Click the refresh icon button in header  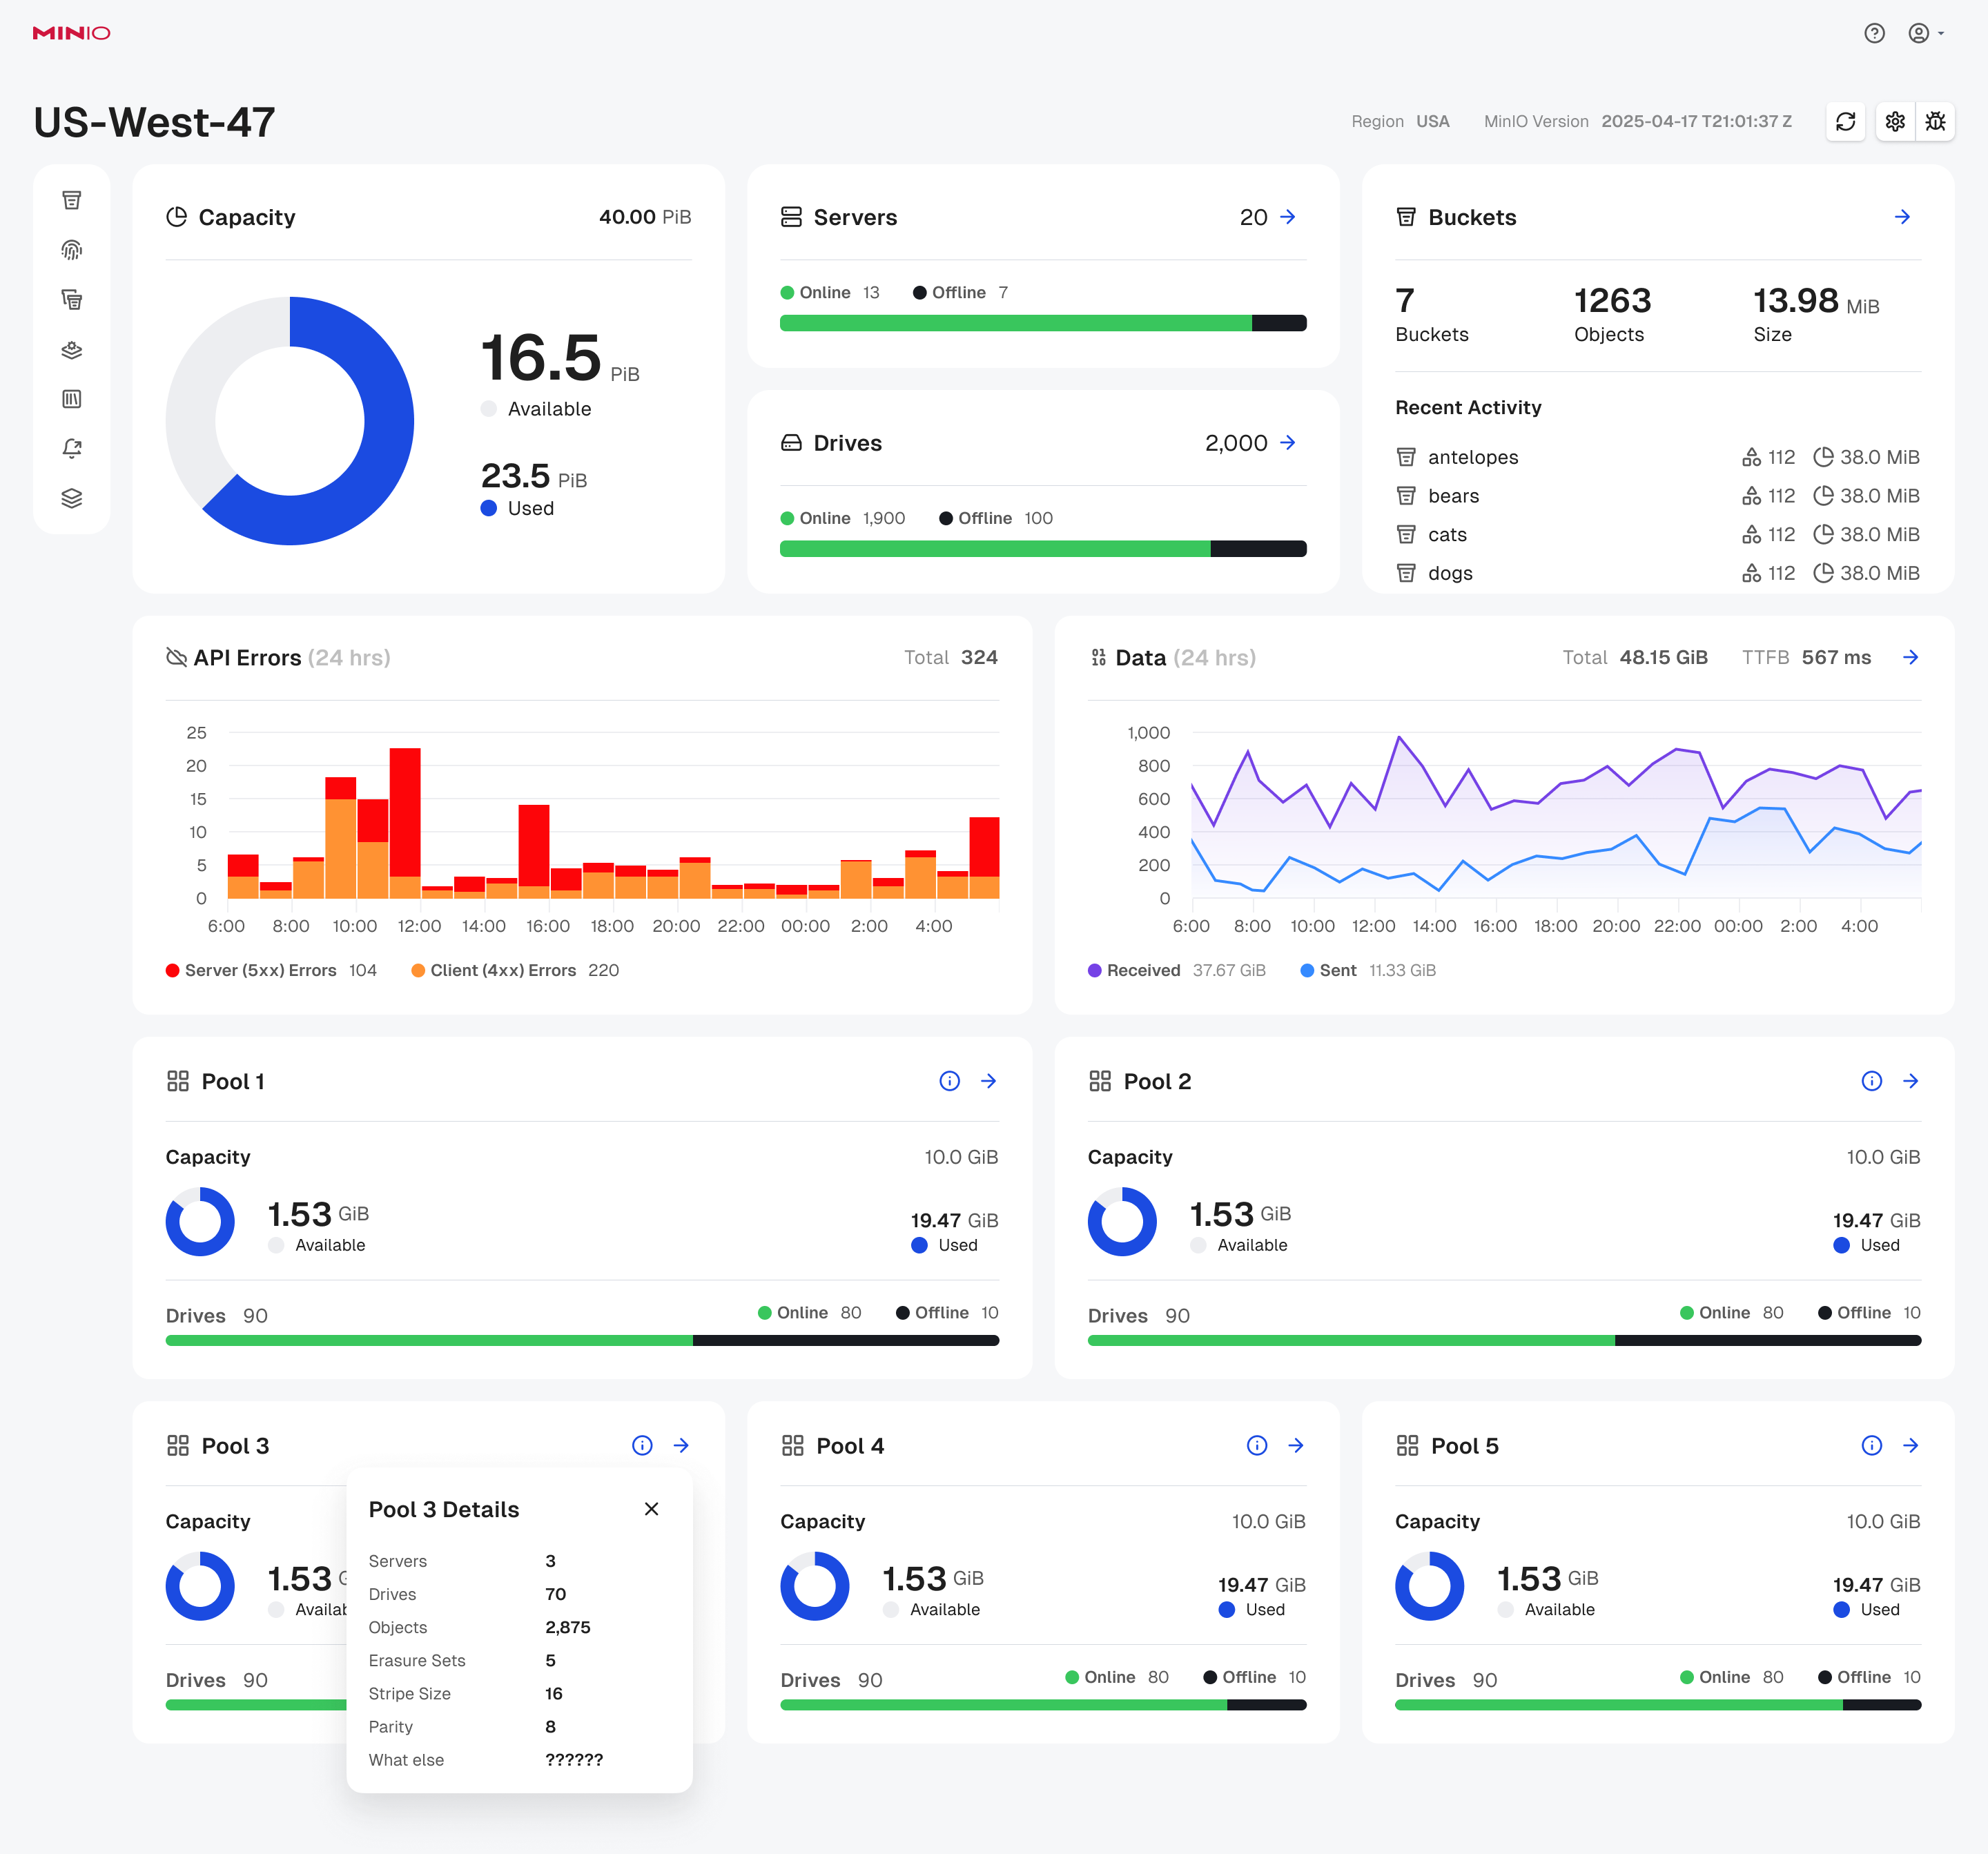coord(1845,122)
